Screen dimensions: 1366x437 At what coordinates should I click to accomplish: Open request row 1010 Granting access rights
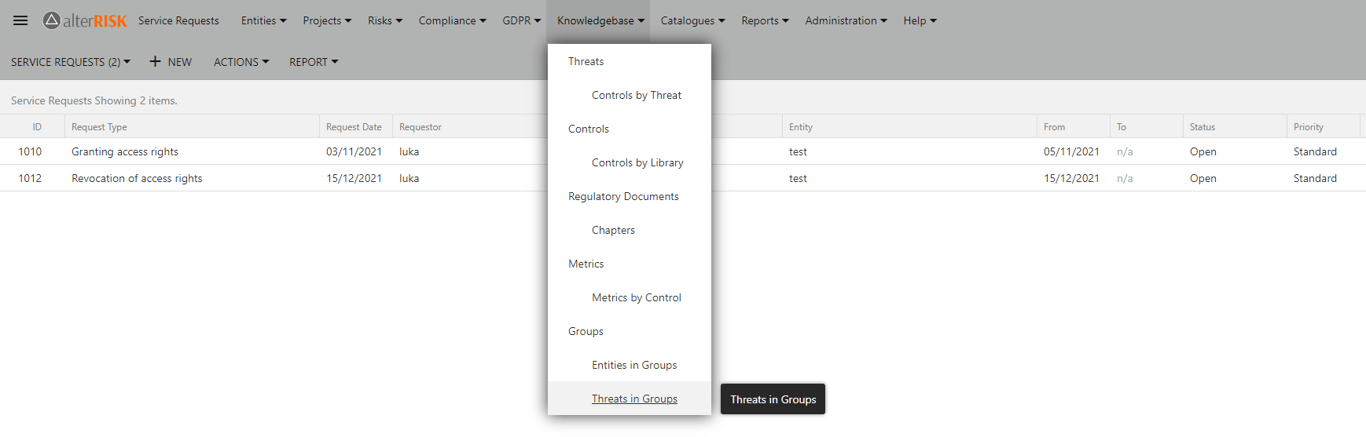(125, 152)
